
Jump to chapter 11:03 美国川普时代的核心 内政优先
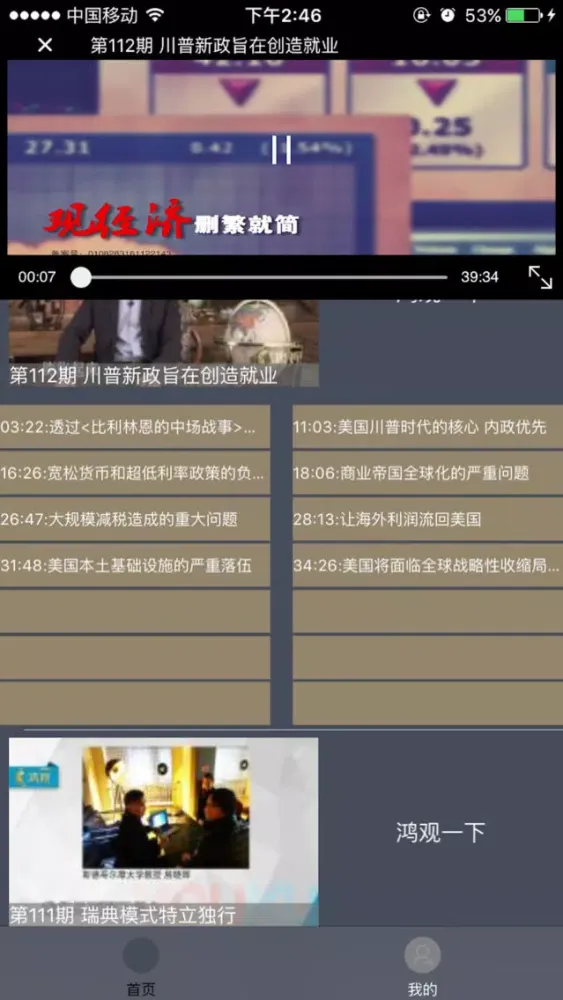pyautogui.click(x=428, y=427)
